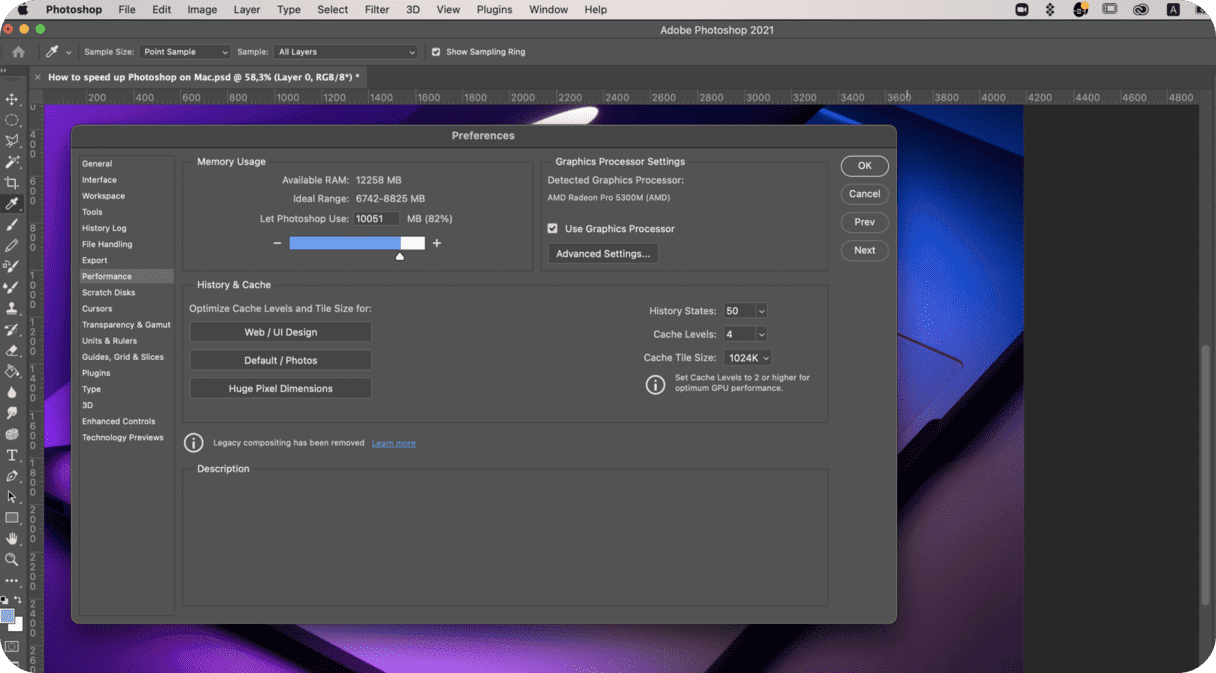1216x673 pixels.
Task: Select General preferences category
Action: (x=97, y=164)
